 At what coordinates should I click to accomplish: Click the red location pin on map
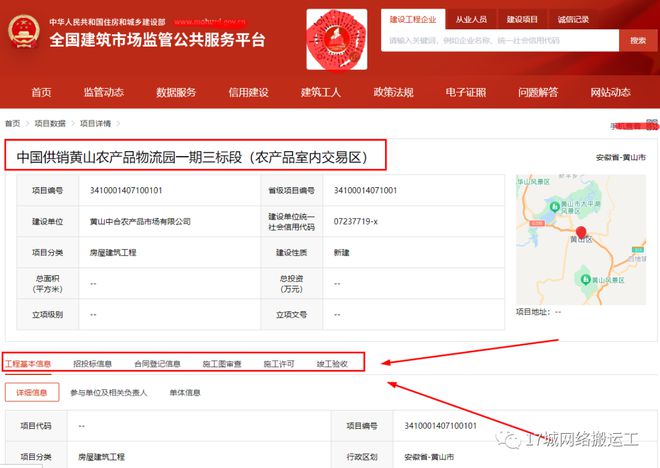(581, 232)
